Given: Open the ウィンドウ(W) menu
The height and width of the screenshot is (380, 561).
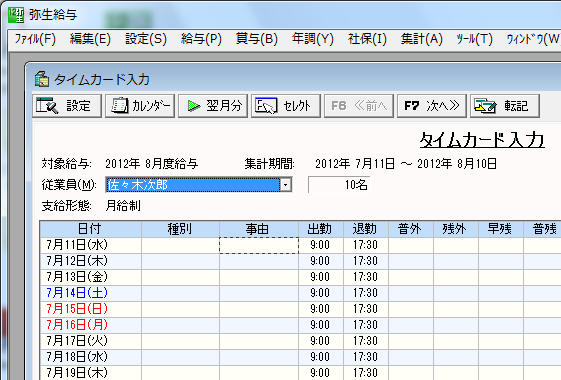Looking at the screenshot, I should coord(533,39).
